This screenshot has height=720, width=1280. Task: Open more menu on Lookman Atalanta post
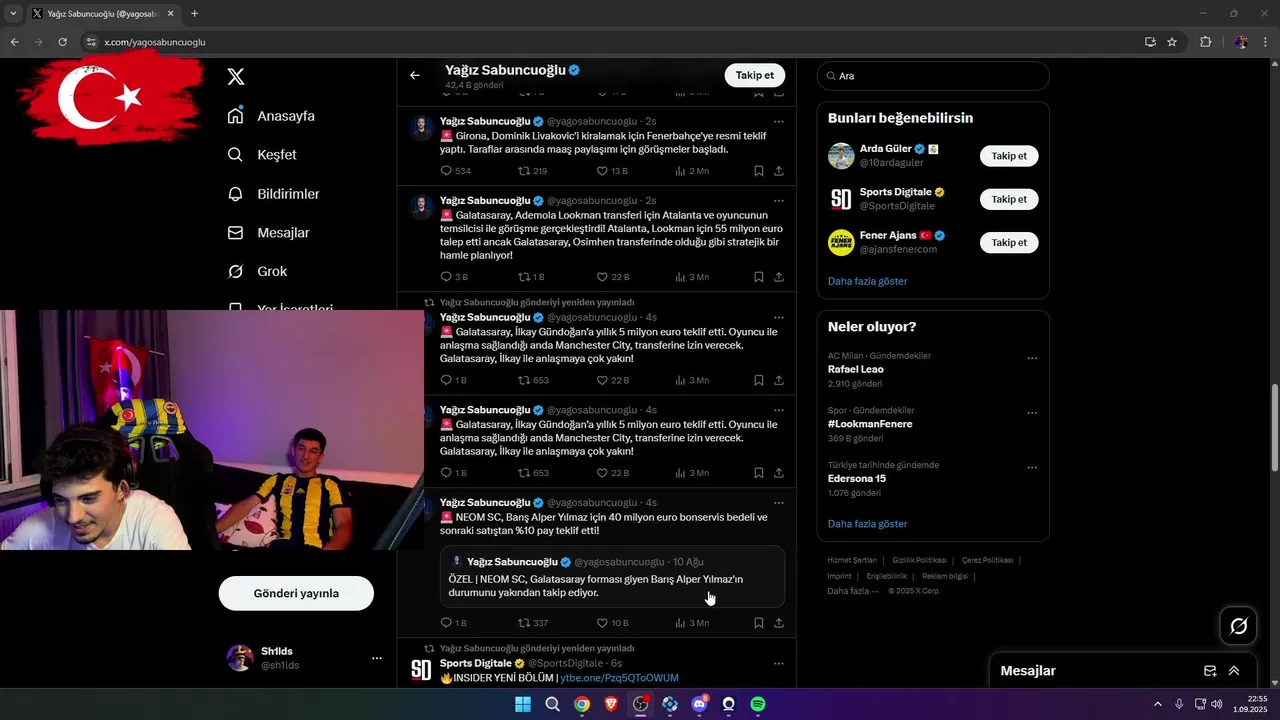(x=778, y=201)
